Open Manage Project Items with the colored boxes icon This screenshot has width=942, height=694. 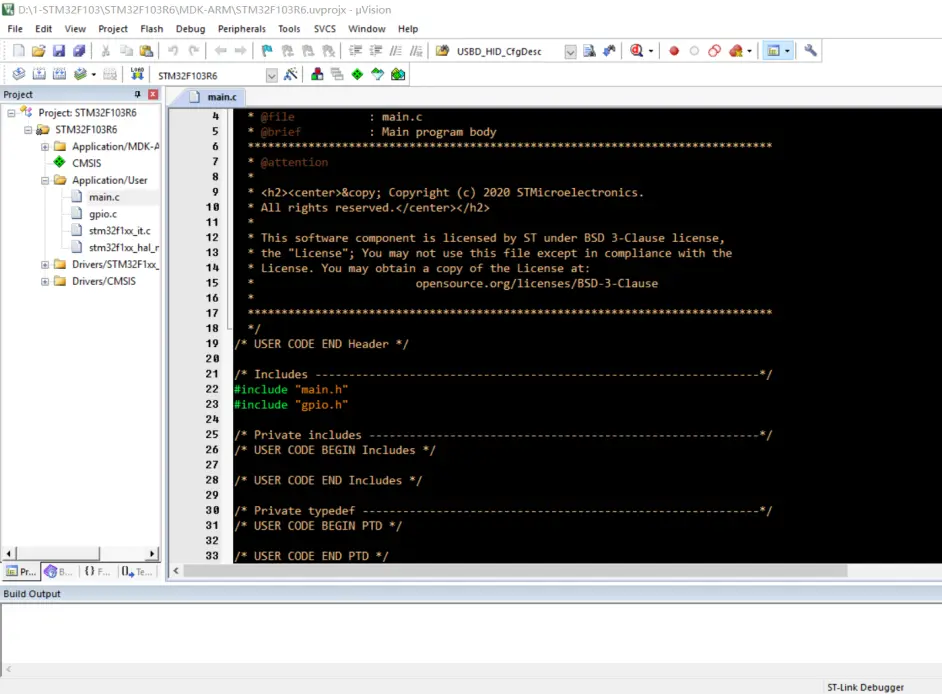[317, 75]
